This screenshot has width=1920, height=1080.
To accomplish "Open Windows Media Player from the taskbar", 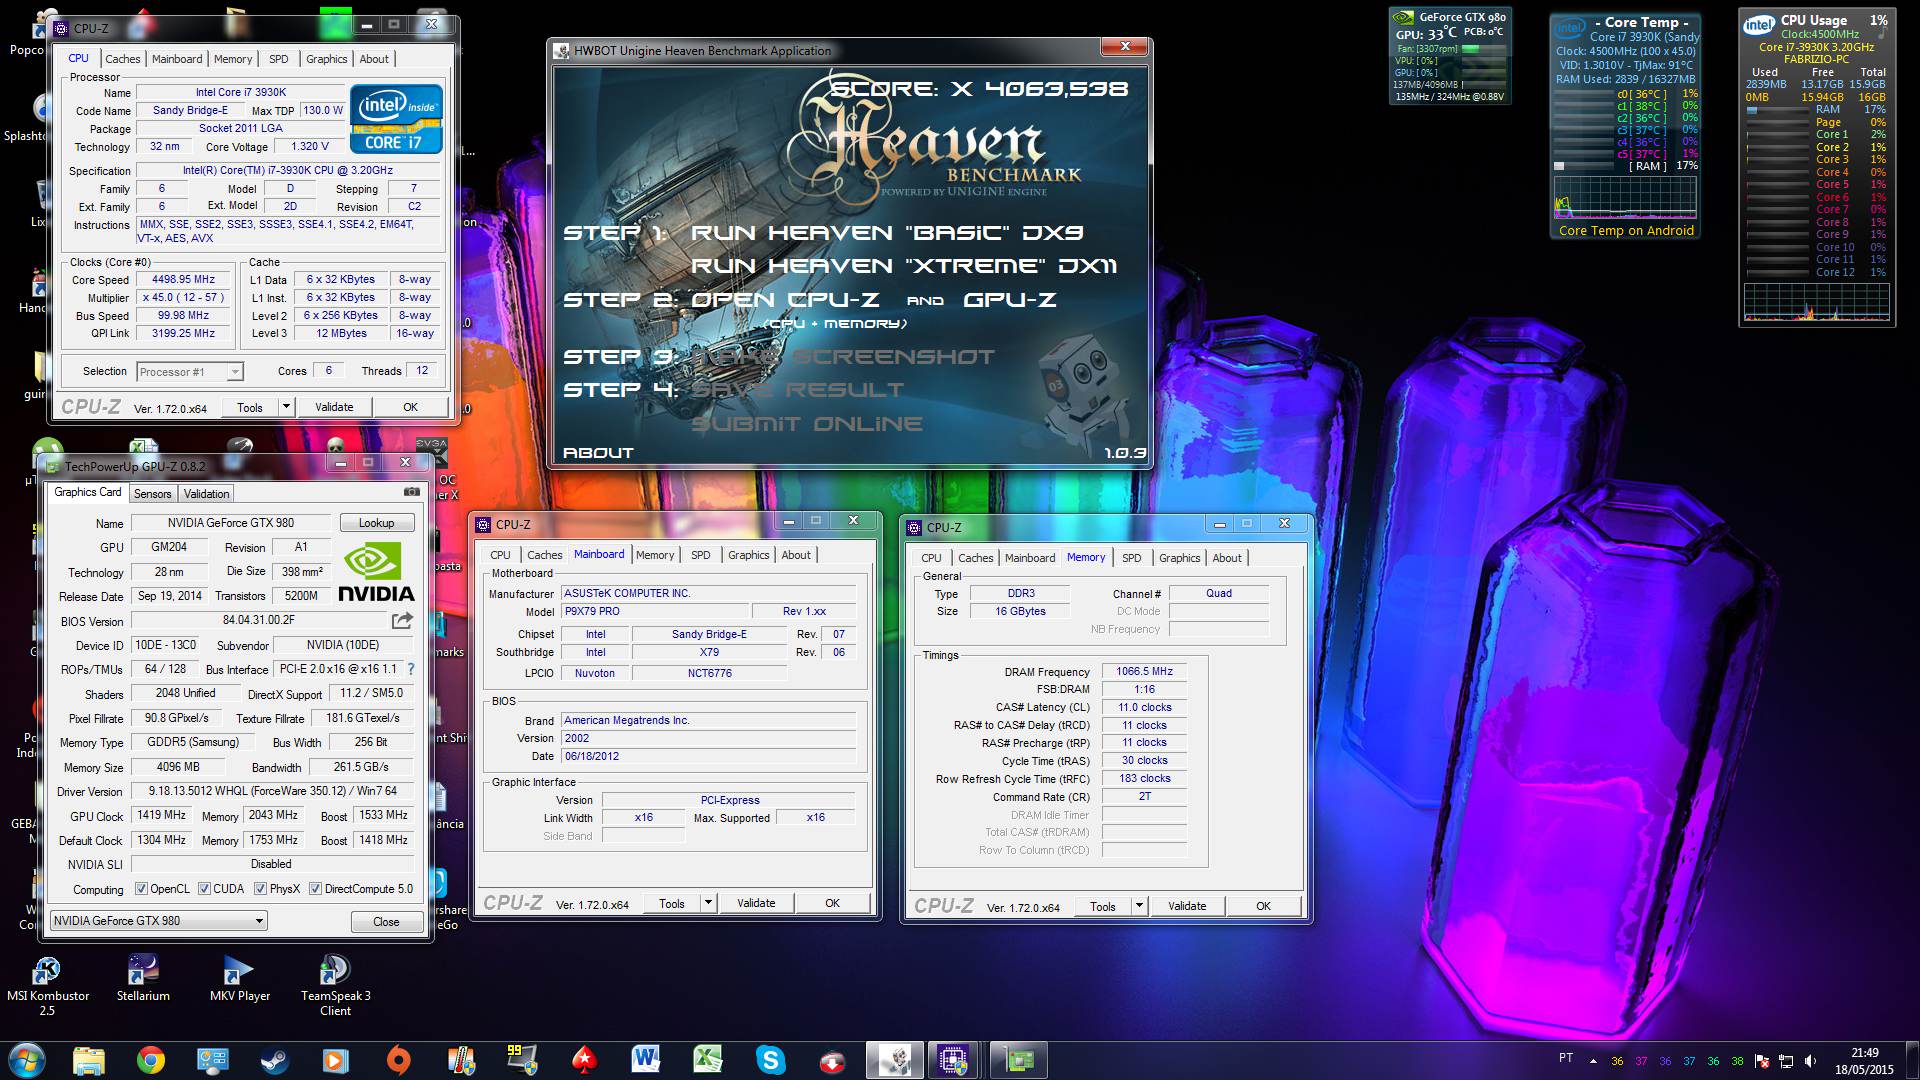I will coord(336,1060).
